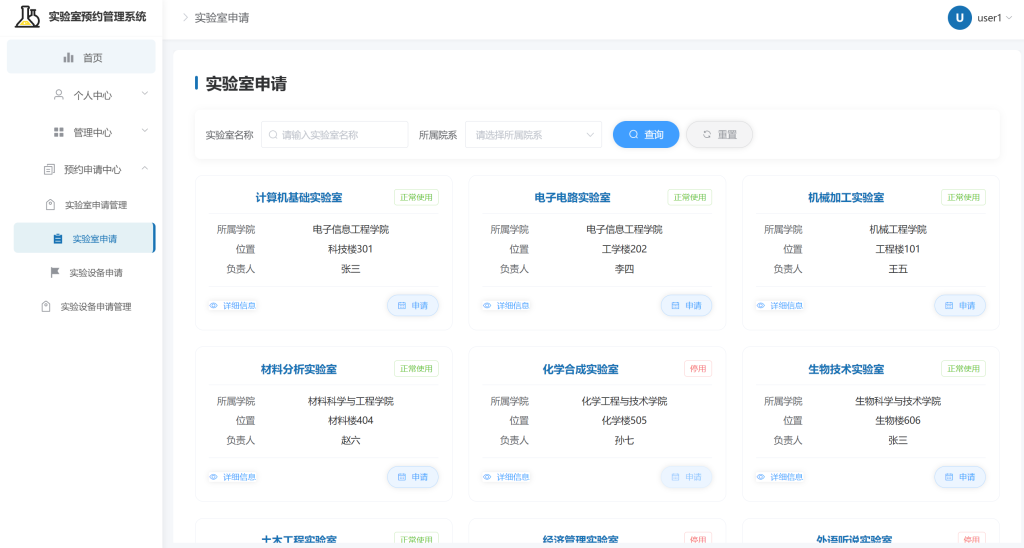Viewport: 1024px width, 548px height.
Task: Open 实验设备申请管理 in sidebar
Action: tap(85, 306)
